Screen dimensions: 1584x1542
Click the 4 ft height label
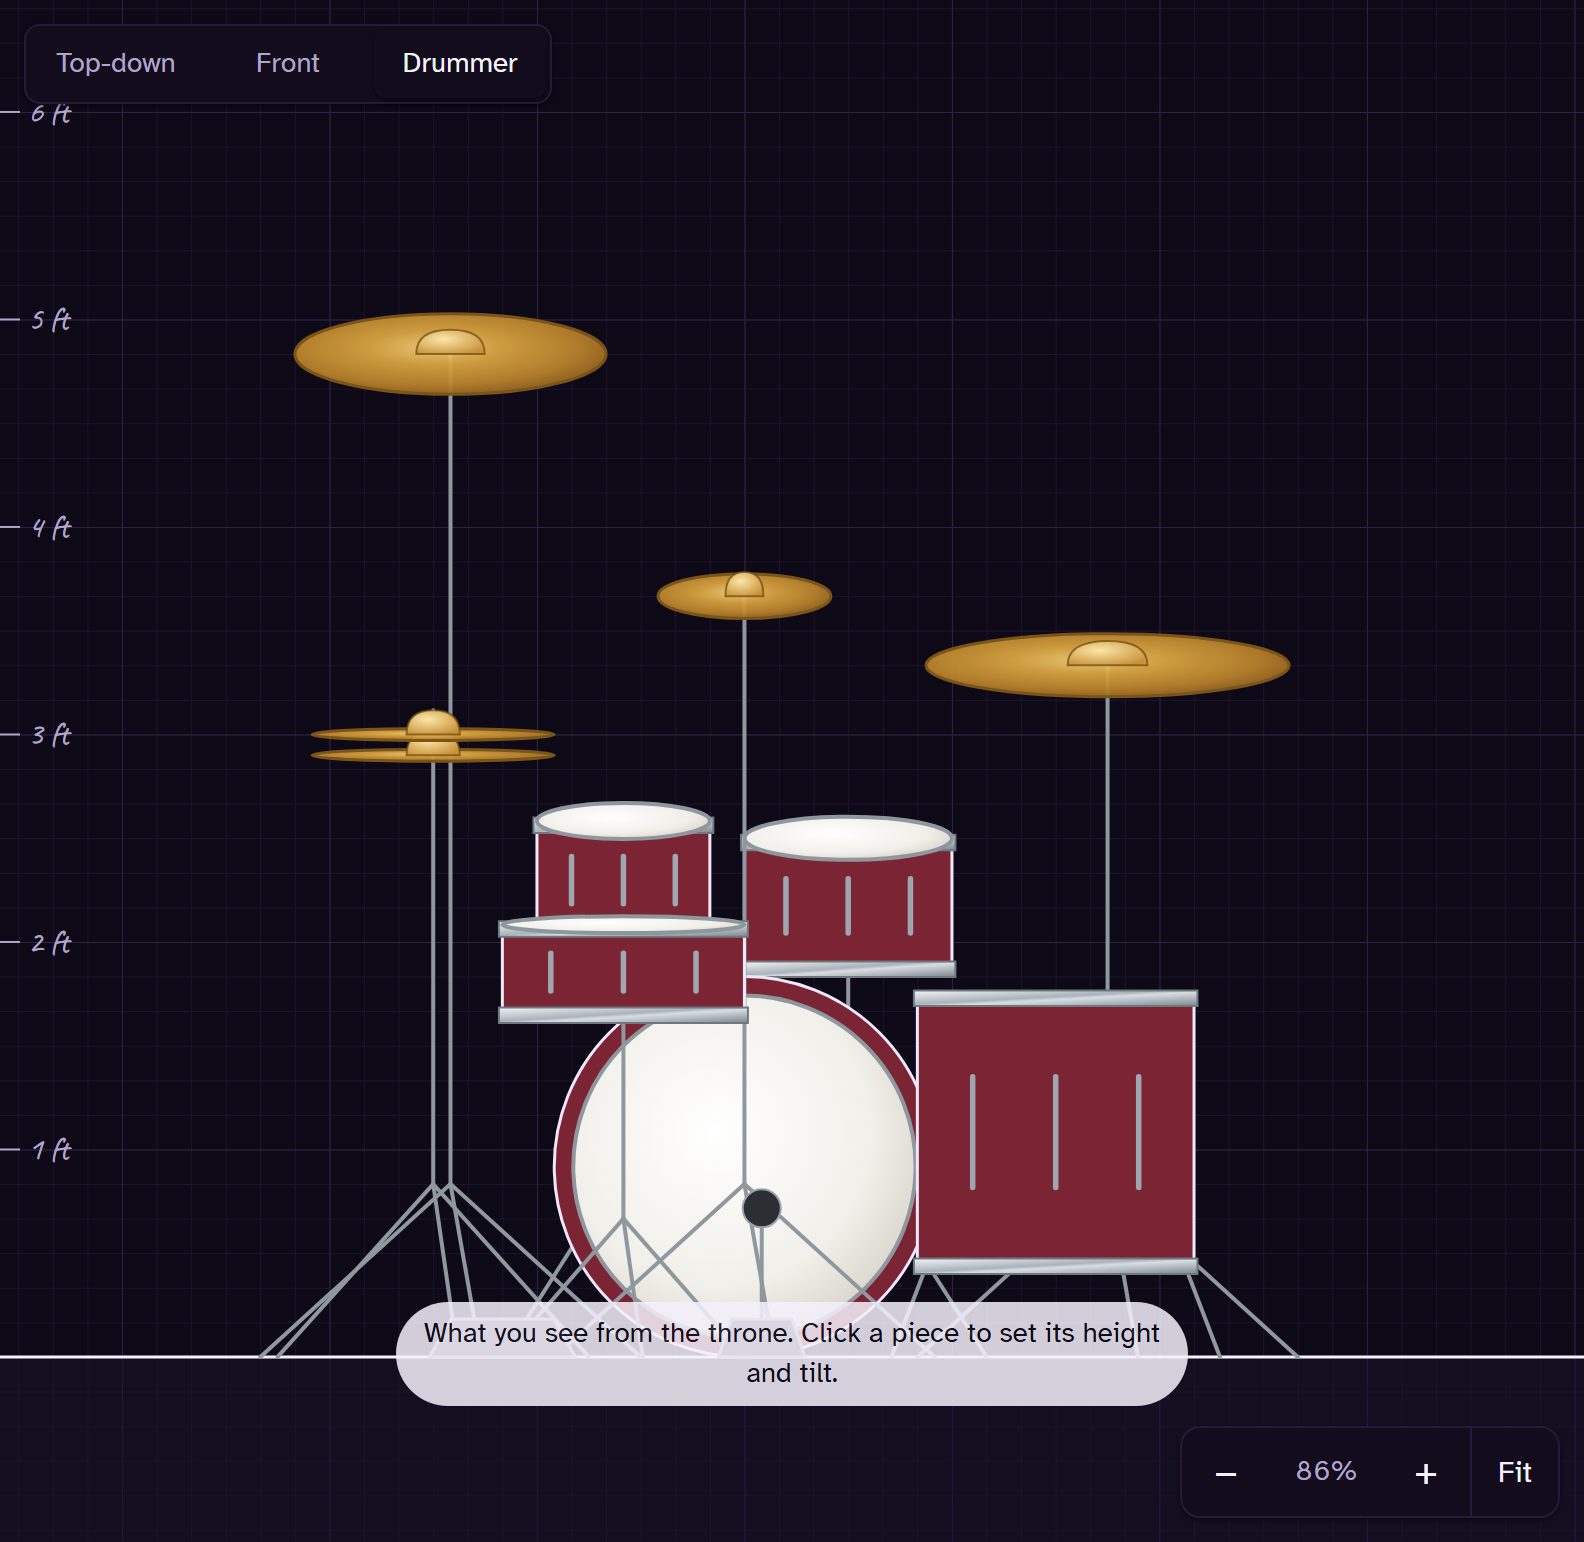click(x=51, y=527)
